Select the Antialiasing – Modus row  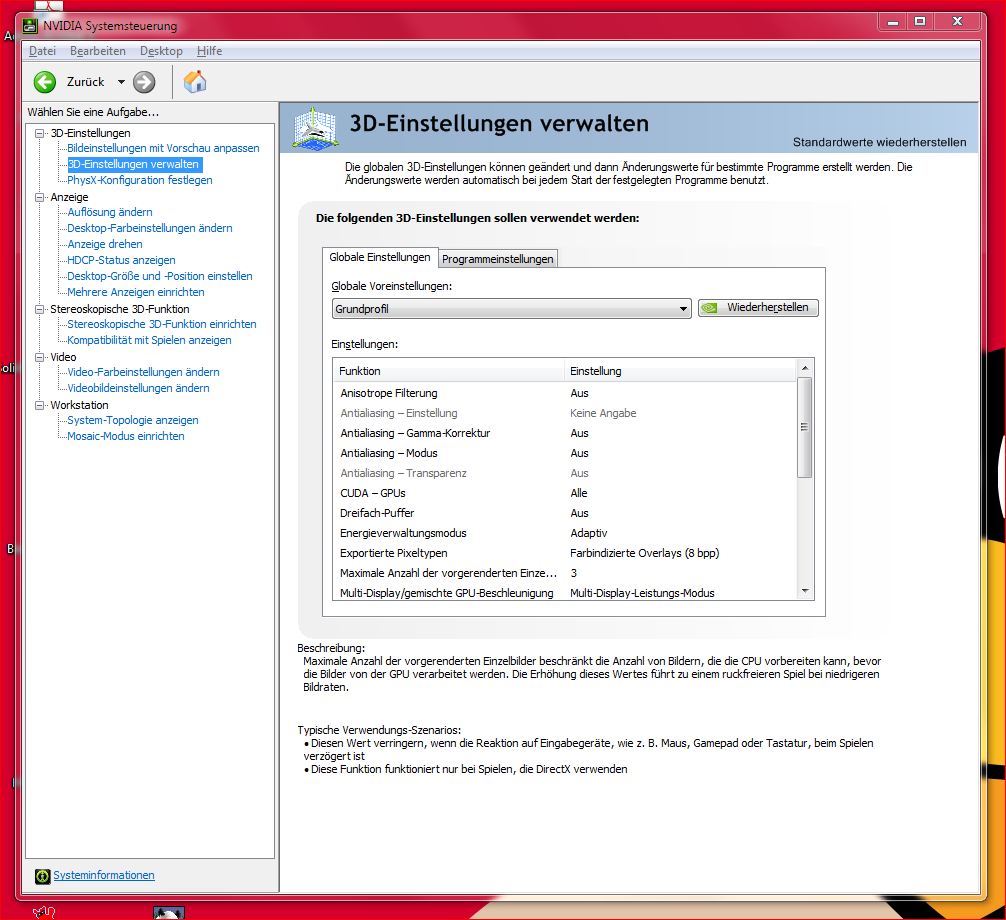565,453
